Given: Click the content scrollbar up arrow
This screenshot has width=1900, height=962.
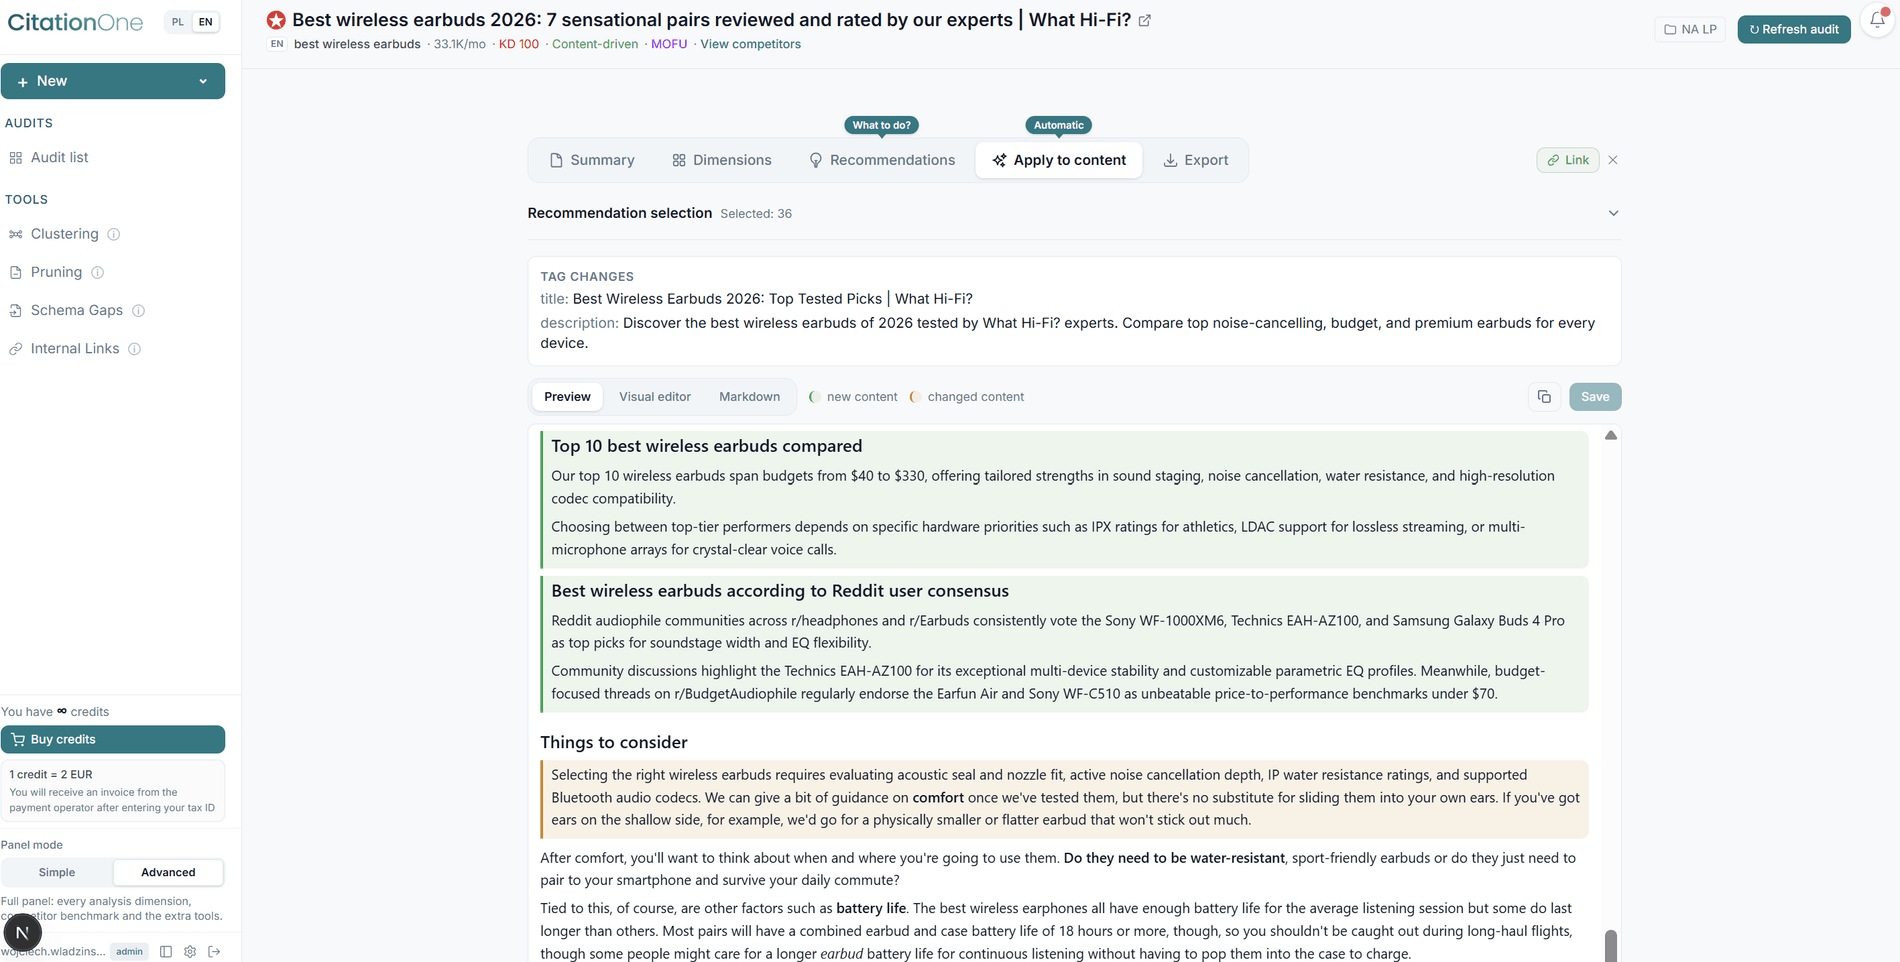Looking at the screenshot, I should click(1611, 435).
